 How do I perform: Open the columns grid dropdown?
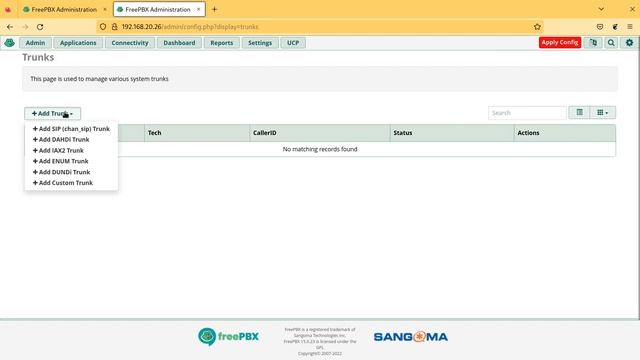click(602, 113)
